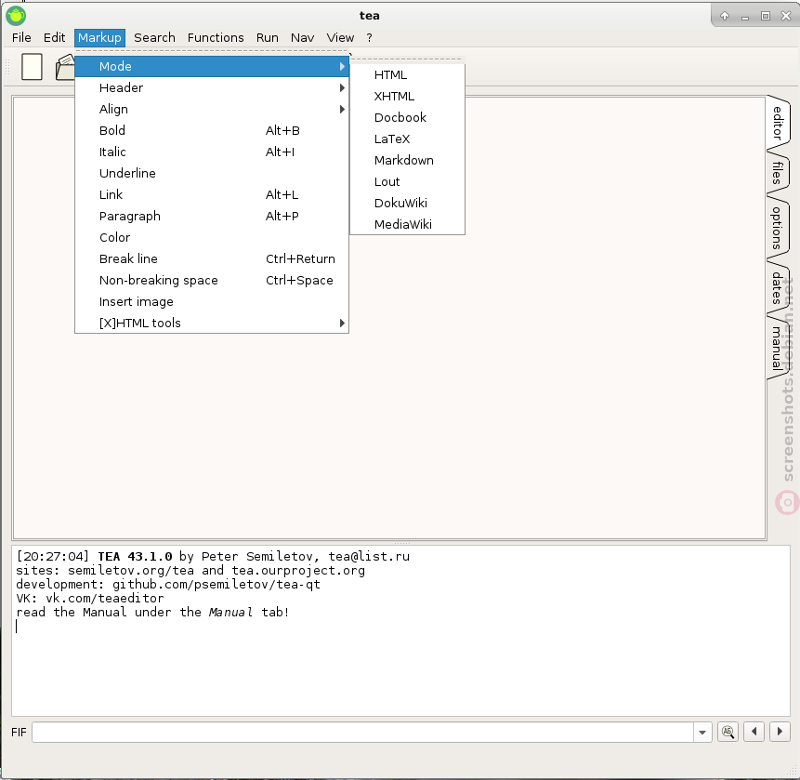Choose Bold from Markup menu
The image size is (800, 780).
pos(212,131)
